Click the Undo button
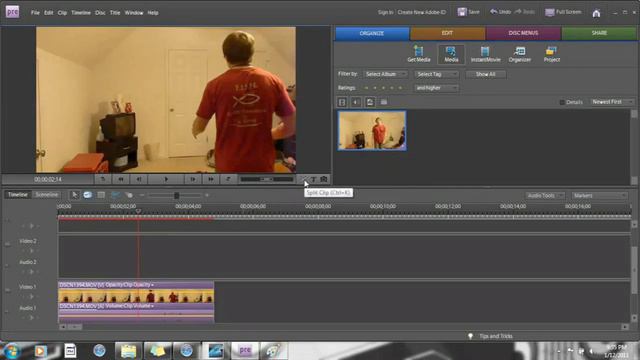 (x=500, y=12)
